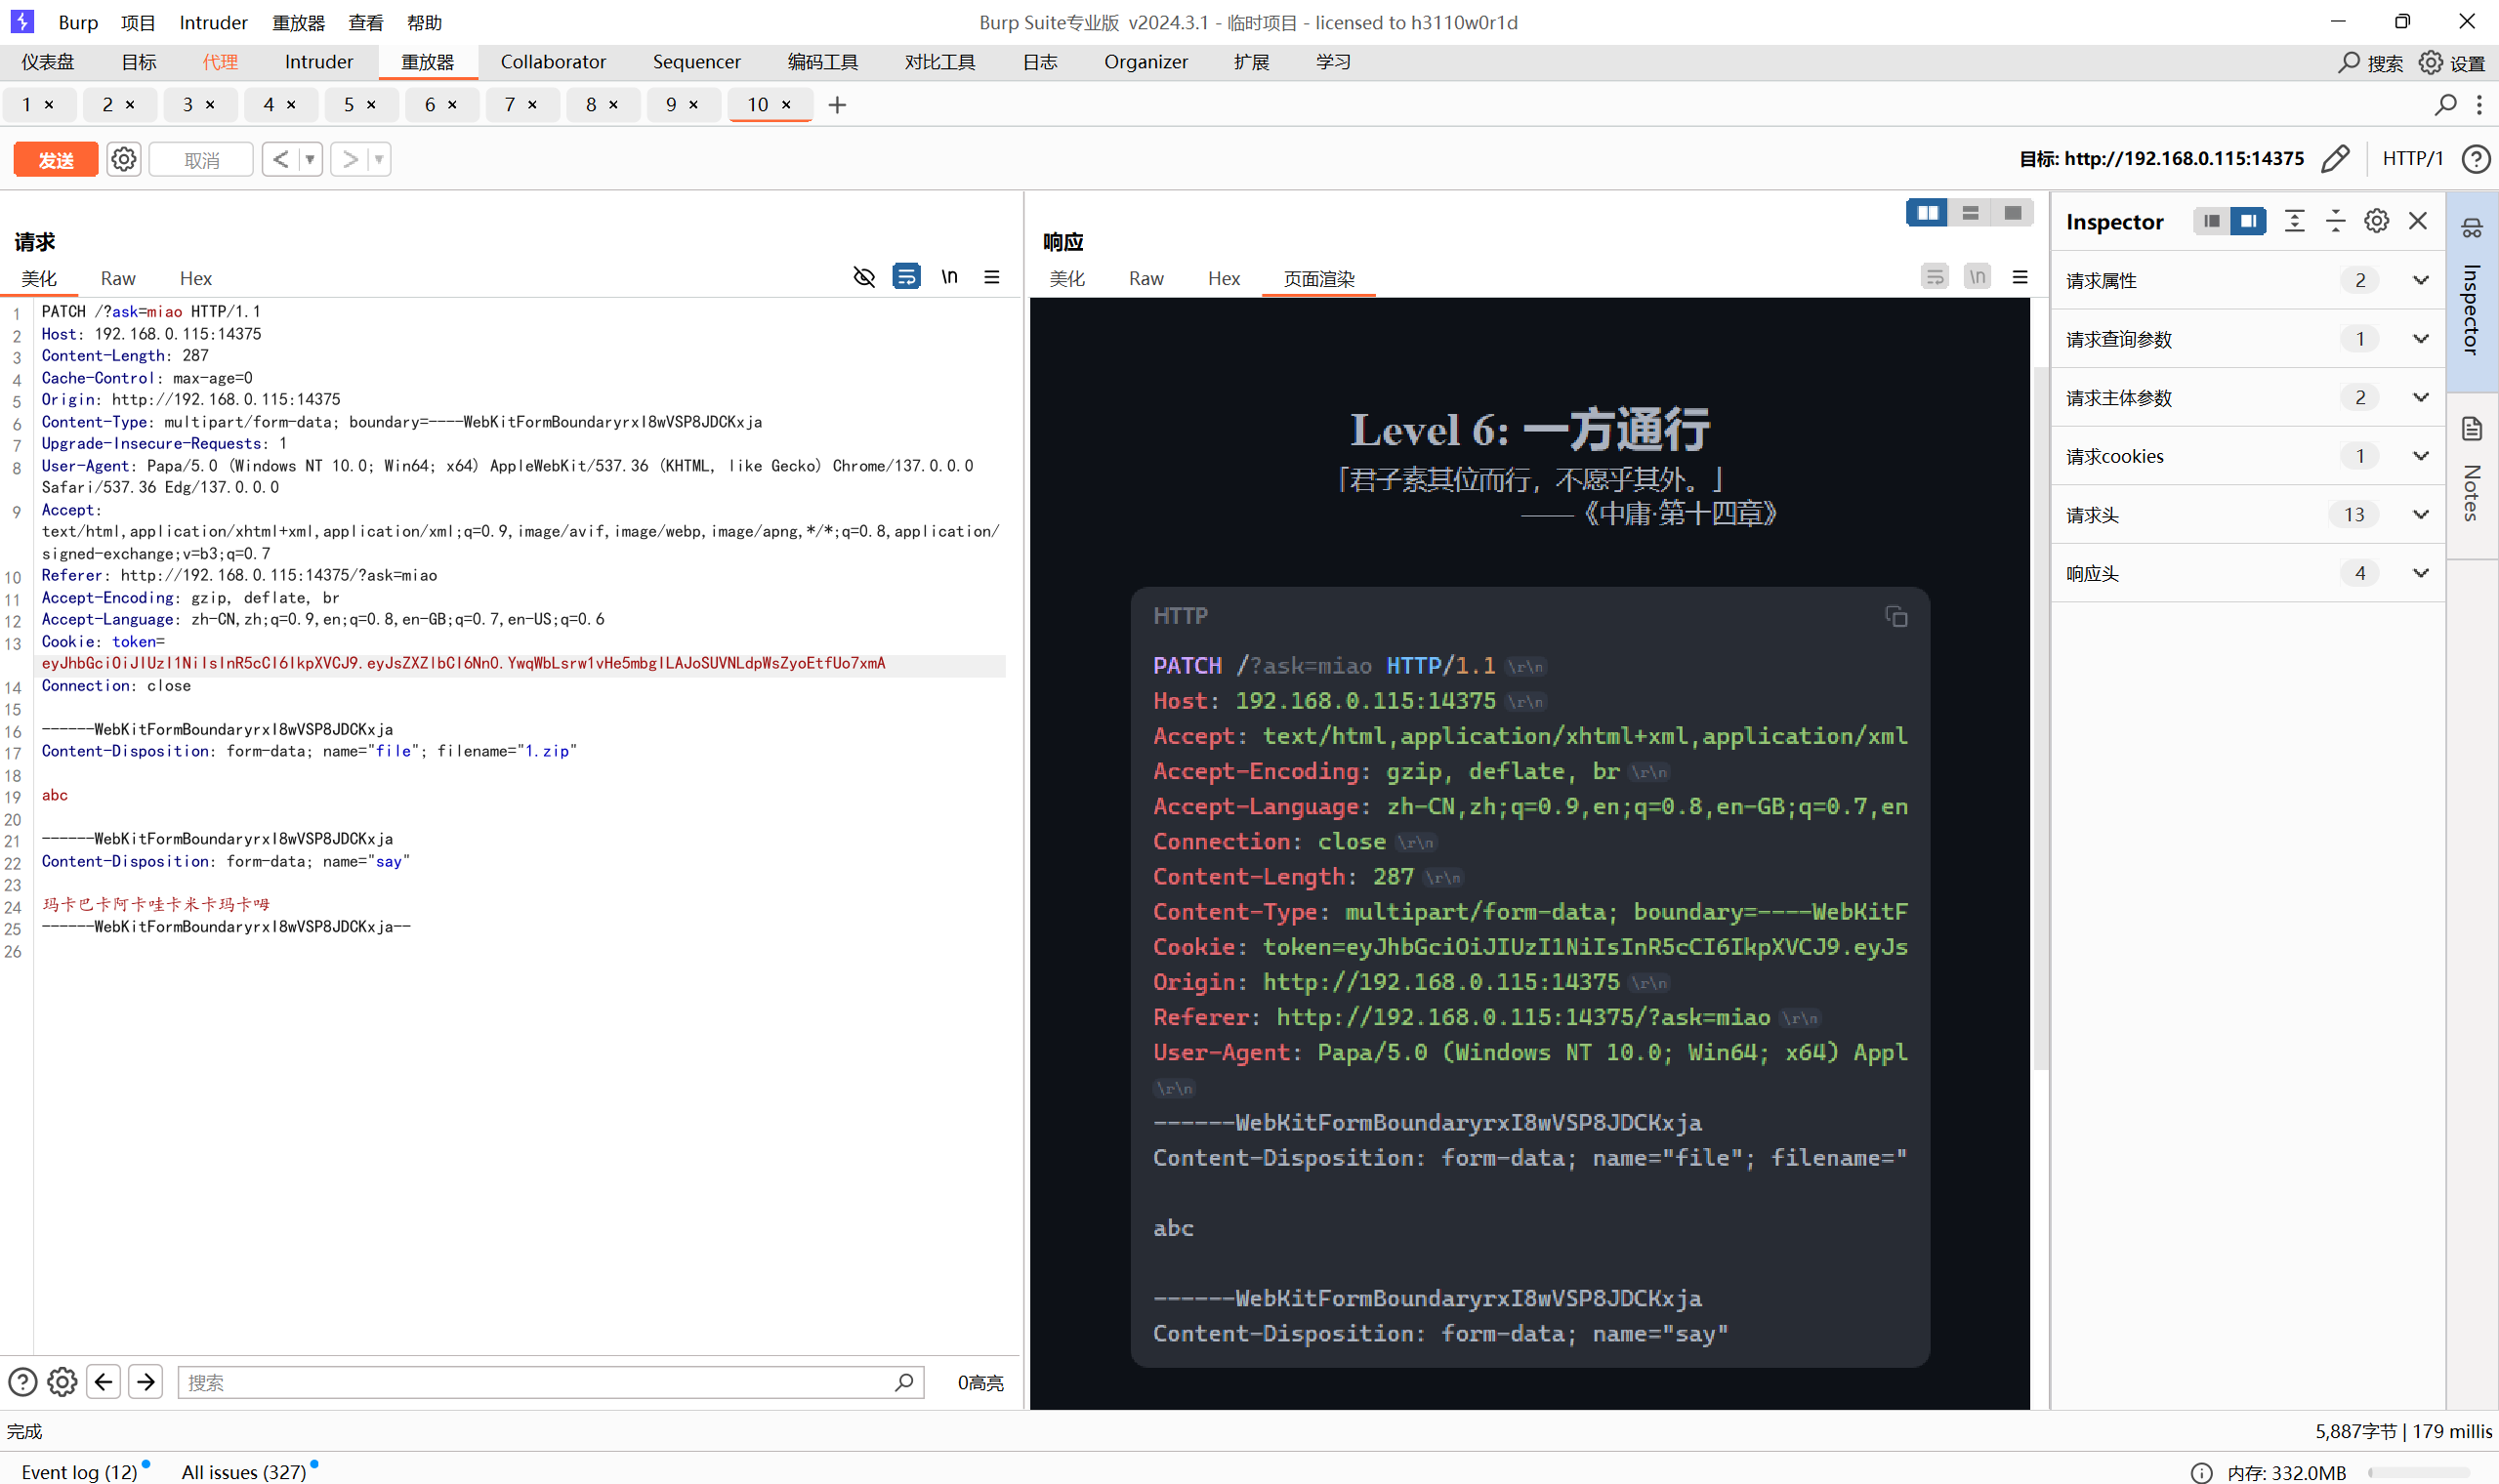Open history dropdown beside back arrow
The width and height of the screenshot is (2499, 1484).
tap(310, 160)
